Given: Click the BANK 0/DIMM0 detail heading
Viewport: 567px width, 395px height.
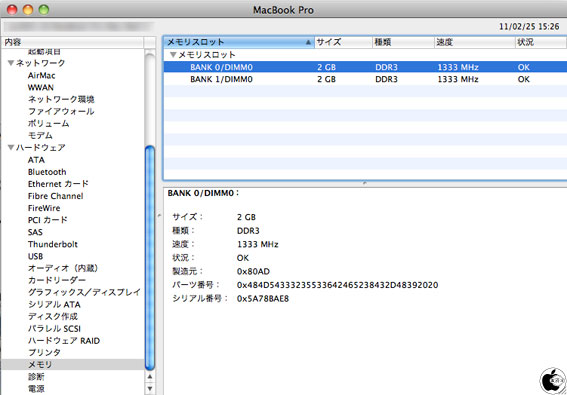Looking at the screenshot, I should click(204, 193).
